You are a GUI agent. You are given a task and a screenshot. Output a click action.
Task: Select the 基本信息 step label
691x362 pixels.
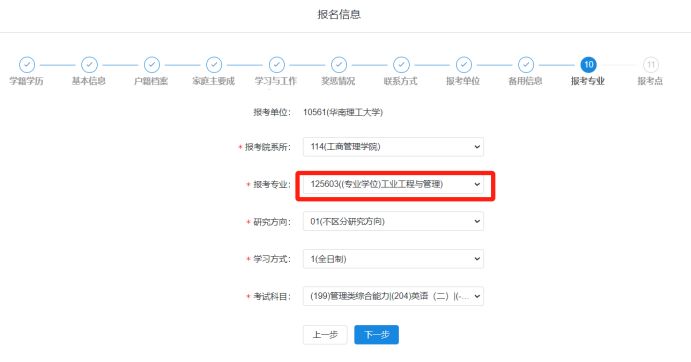tap(89, 81)
